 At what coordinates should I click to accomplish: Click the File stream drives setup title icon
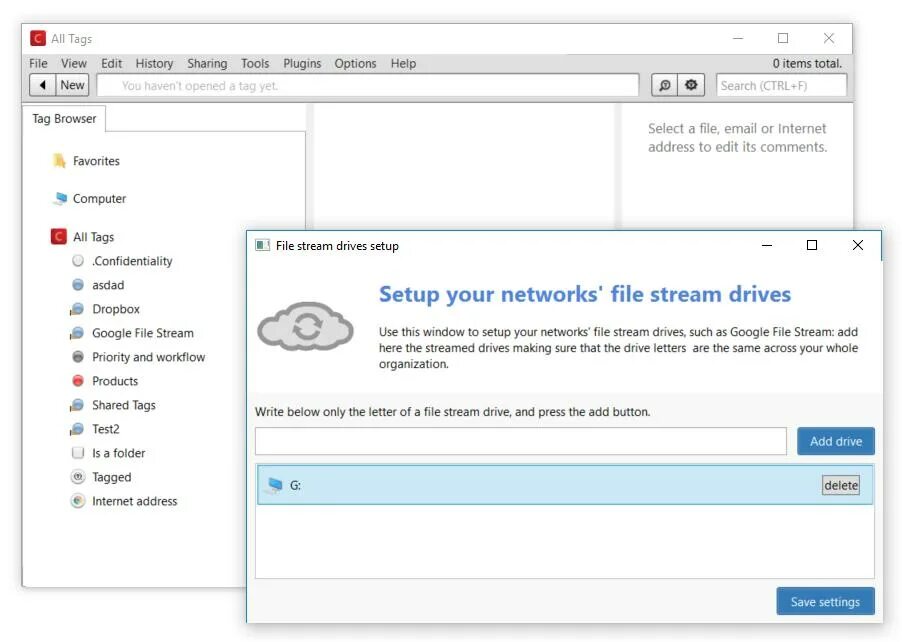coord(262,246)
